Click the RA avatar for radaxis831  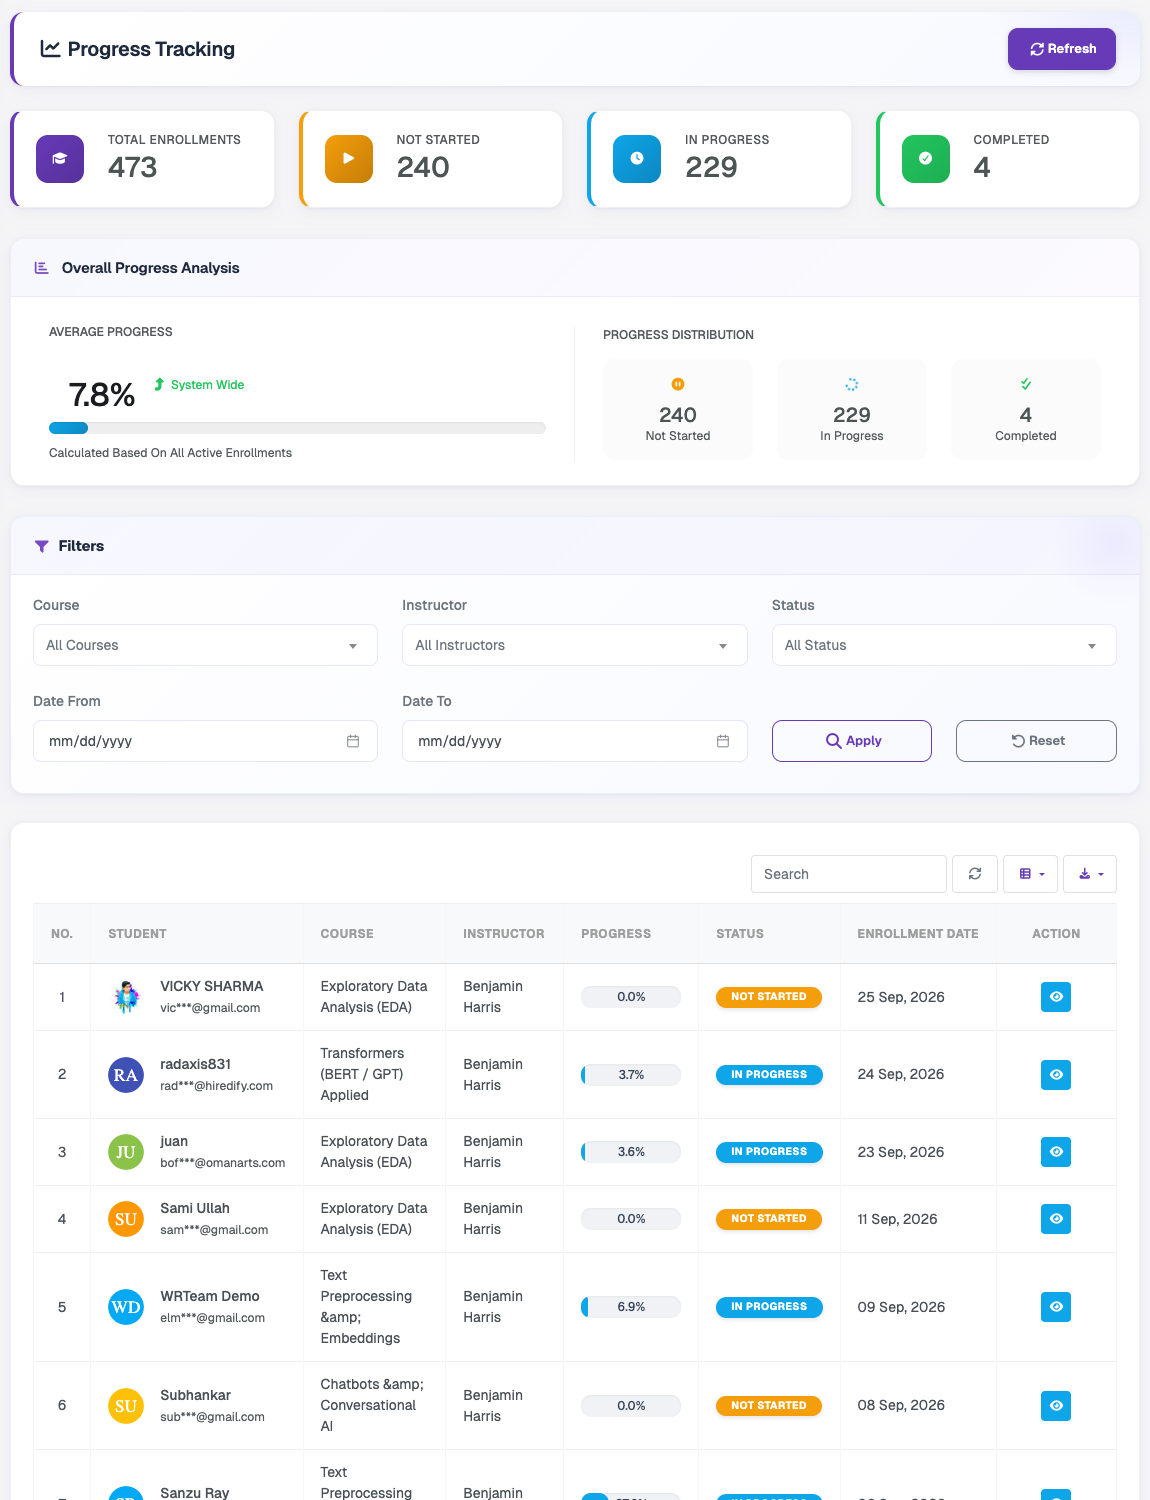pos(126,1075)
